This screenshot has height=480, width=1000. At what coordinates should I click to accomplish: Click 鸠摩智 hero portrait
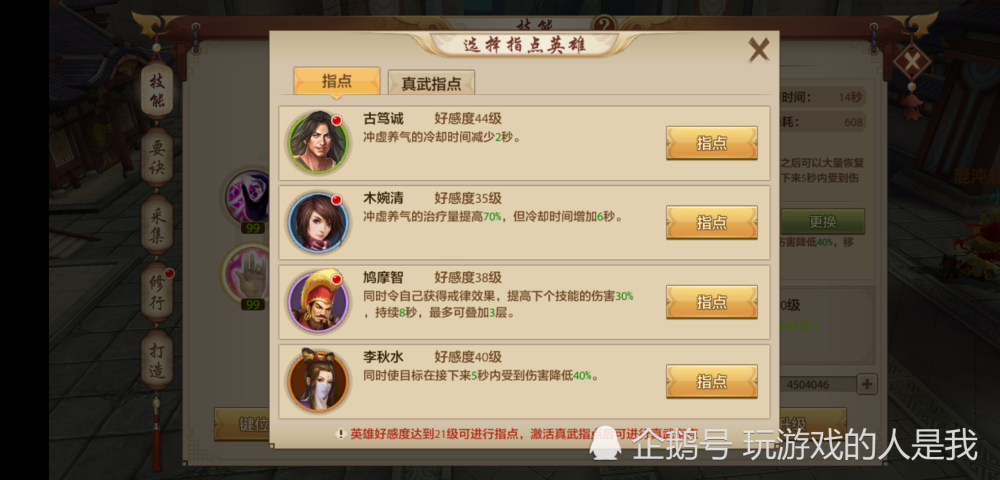pos(318,301)
